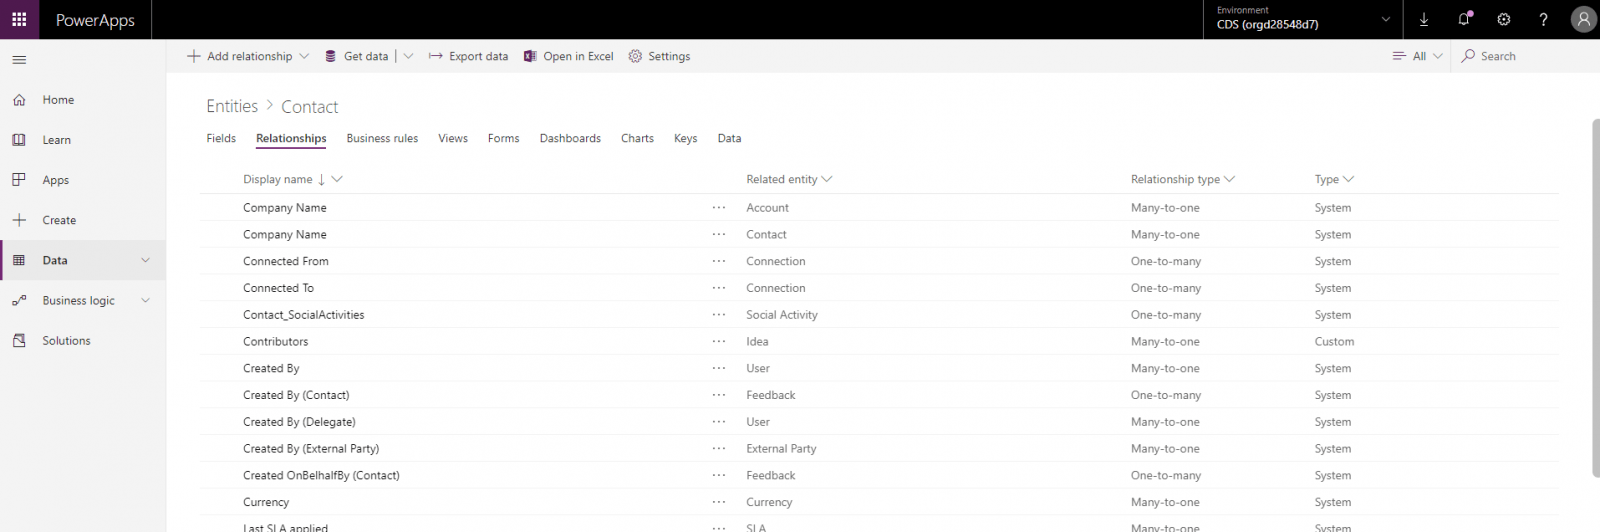Viewport: 1600px width, 532px height.
Task: Switch to the Dashboards tab
Action: pyautogui.click(x=570, y=138)
